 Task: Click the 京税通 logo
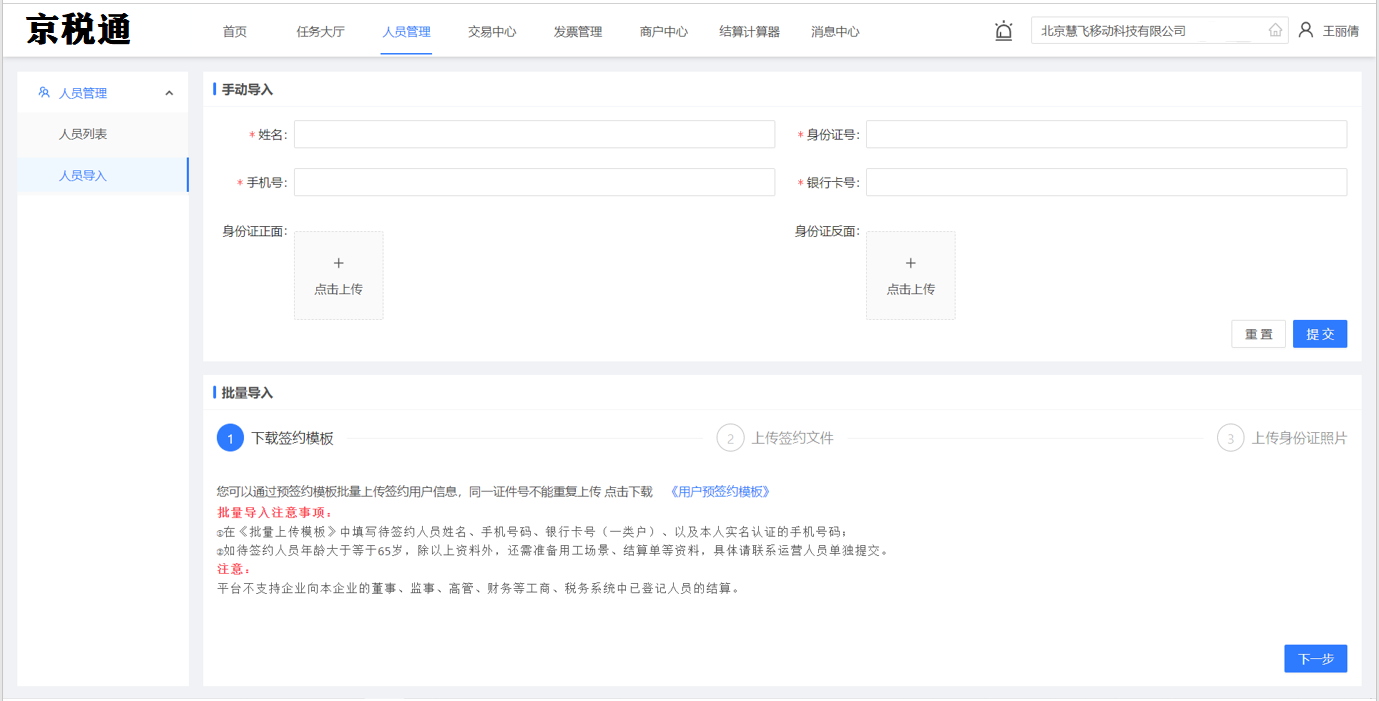[x=79, y=30]
